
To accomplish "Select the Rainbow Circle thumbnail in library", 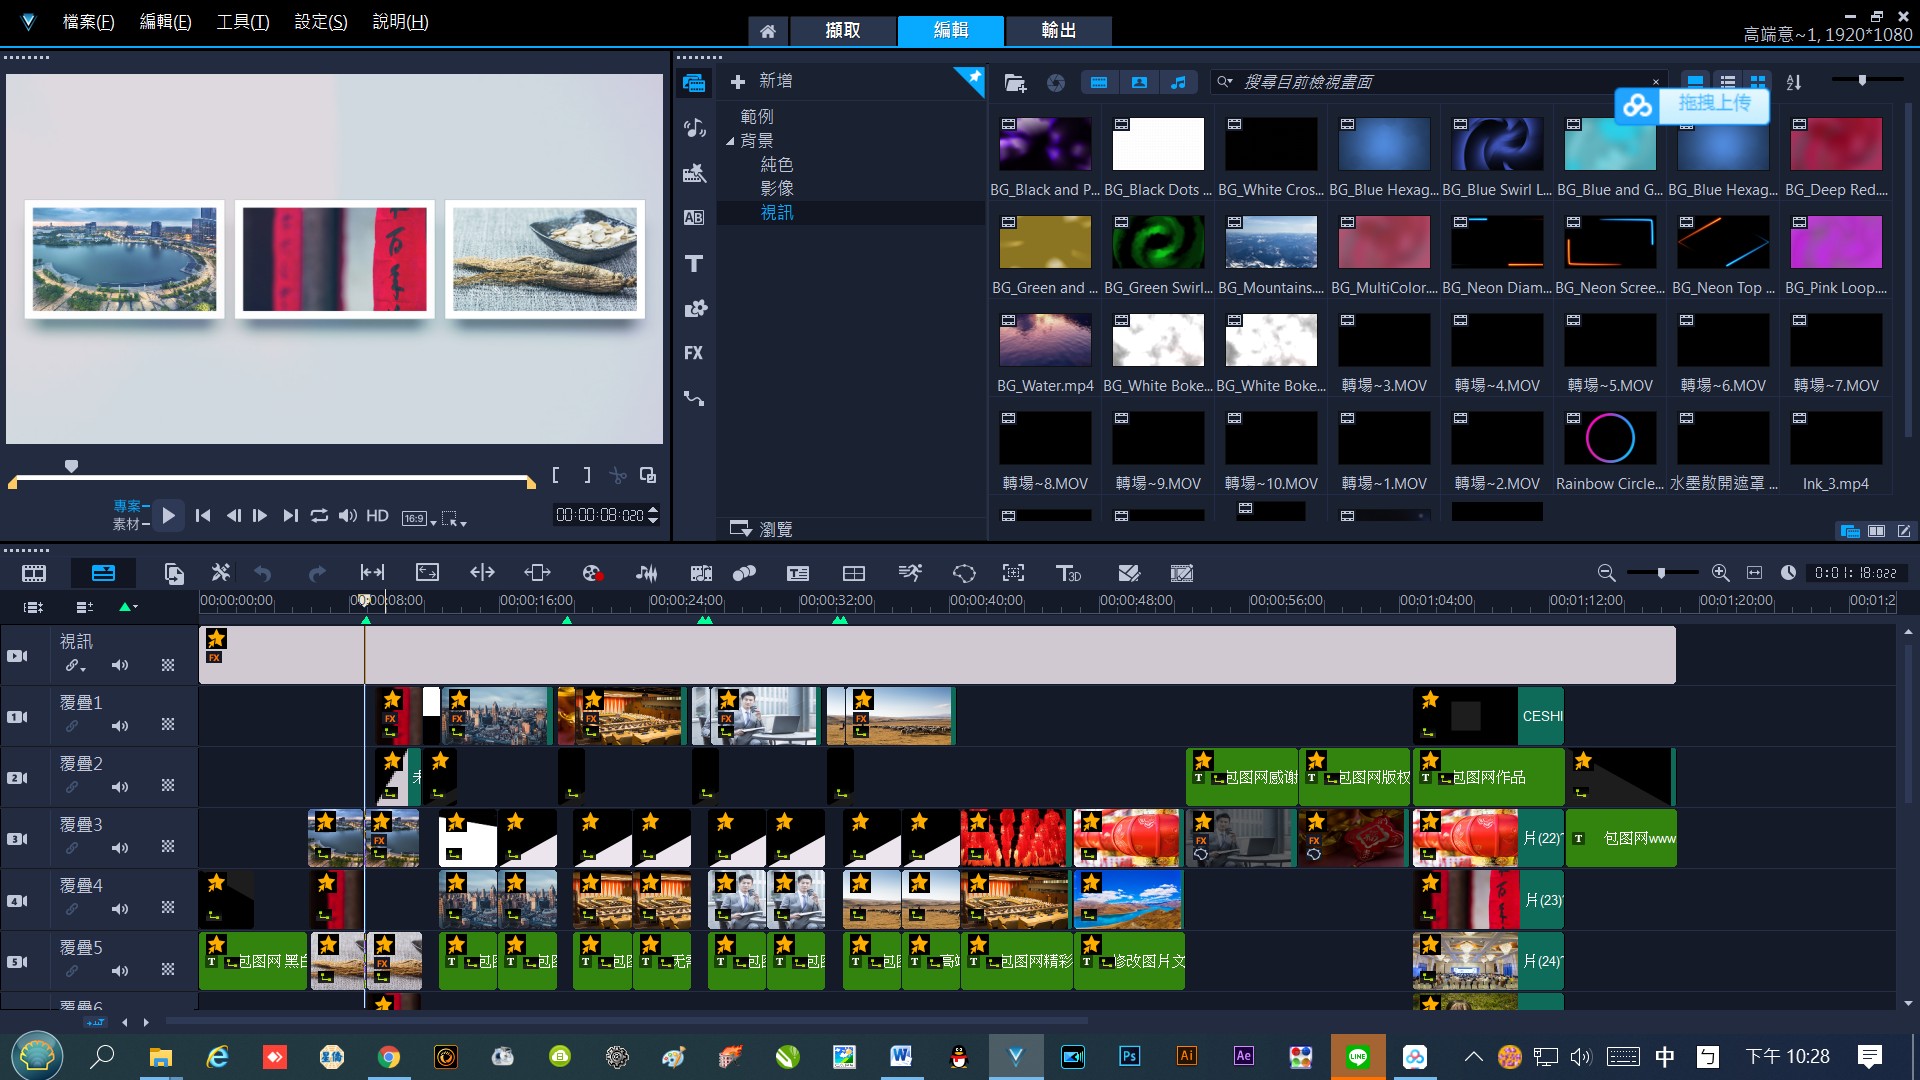I will [1610, 438].
